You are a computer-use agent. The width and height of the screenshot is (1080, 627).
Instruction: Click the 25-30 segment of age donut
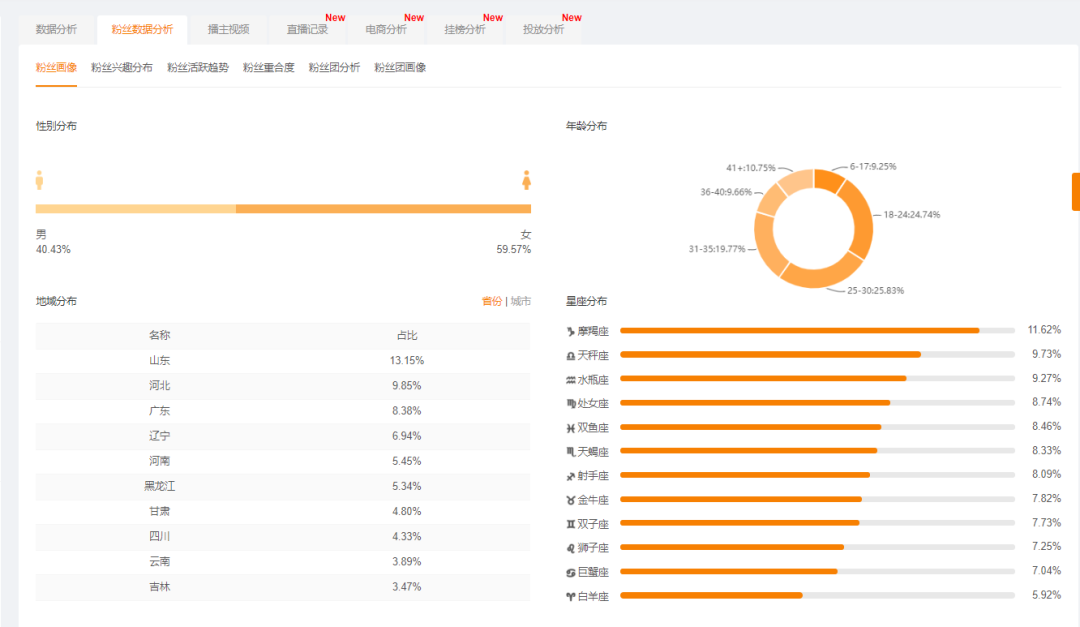[x=820, y=276]
